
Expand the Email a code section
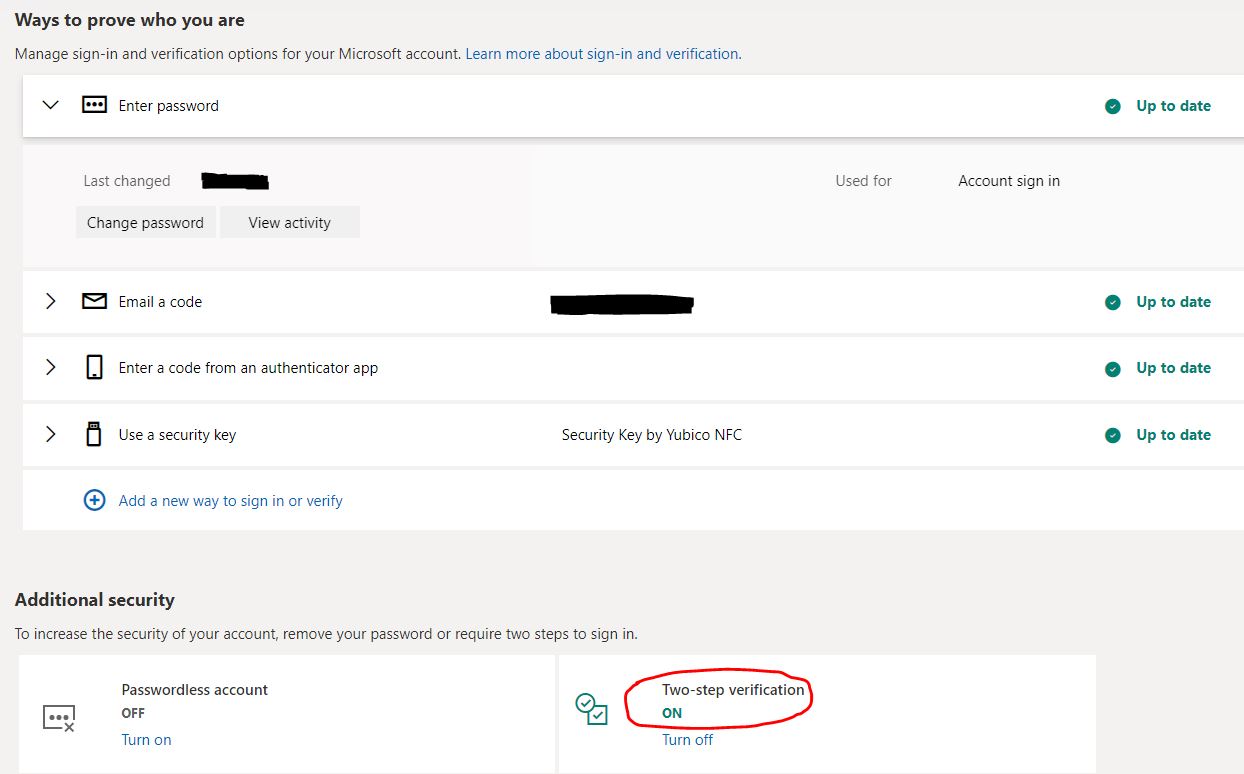tap(51, 301)
